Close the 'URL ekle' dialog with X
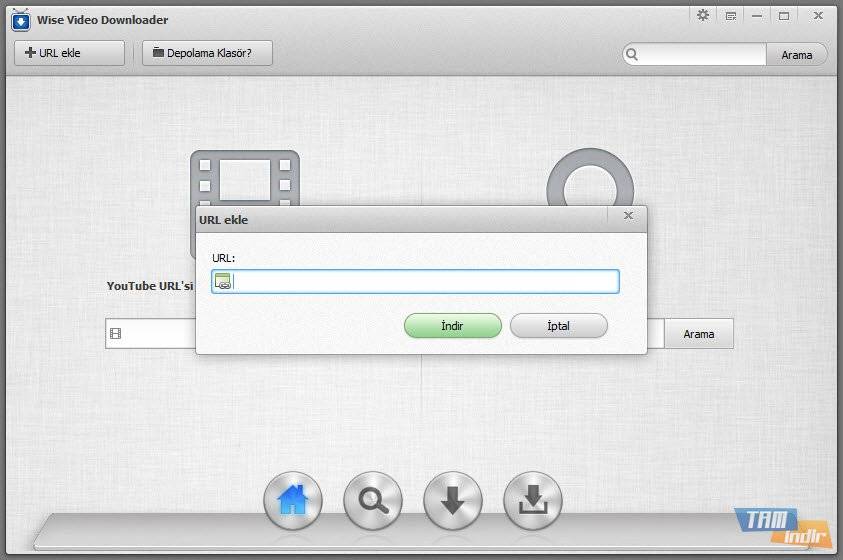This screenshot has height=560, width=843. [x=628, y=215]
